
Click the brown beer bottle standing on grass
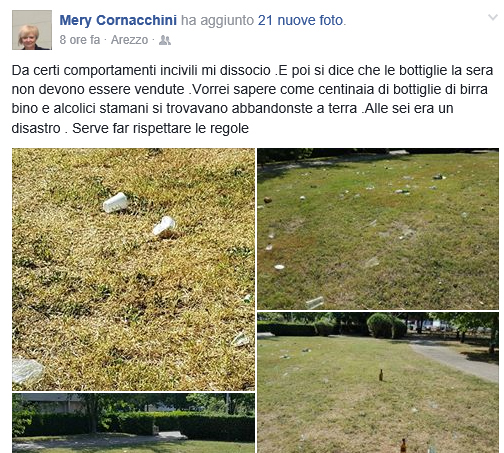(381, 375)
